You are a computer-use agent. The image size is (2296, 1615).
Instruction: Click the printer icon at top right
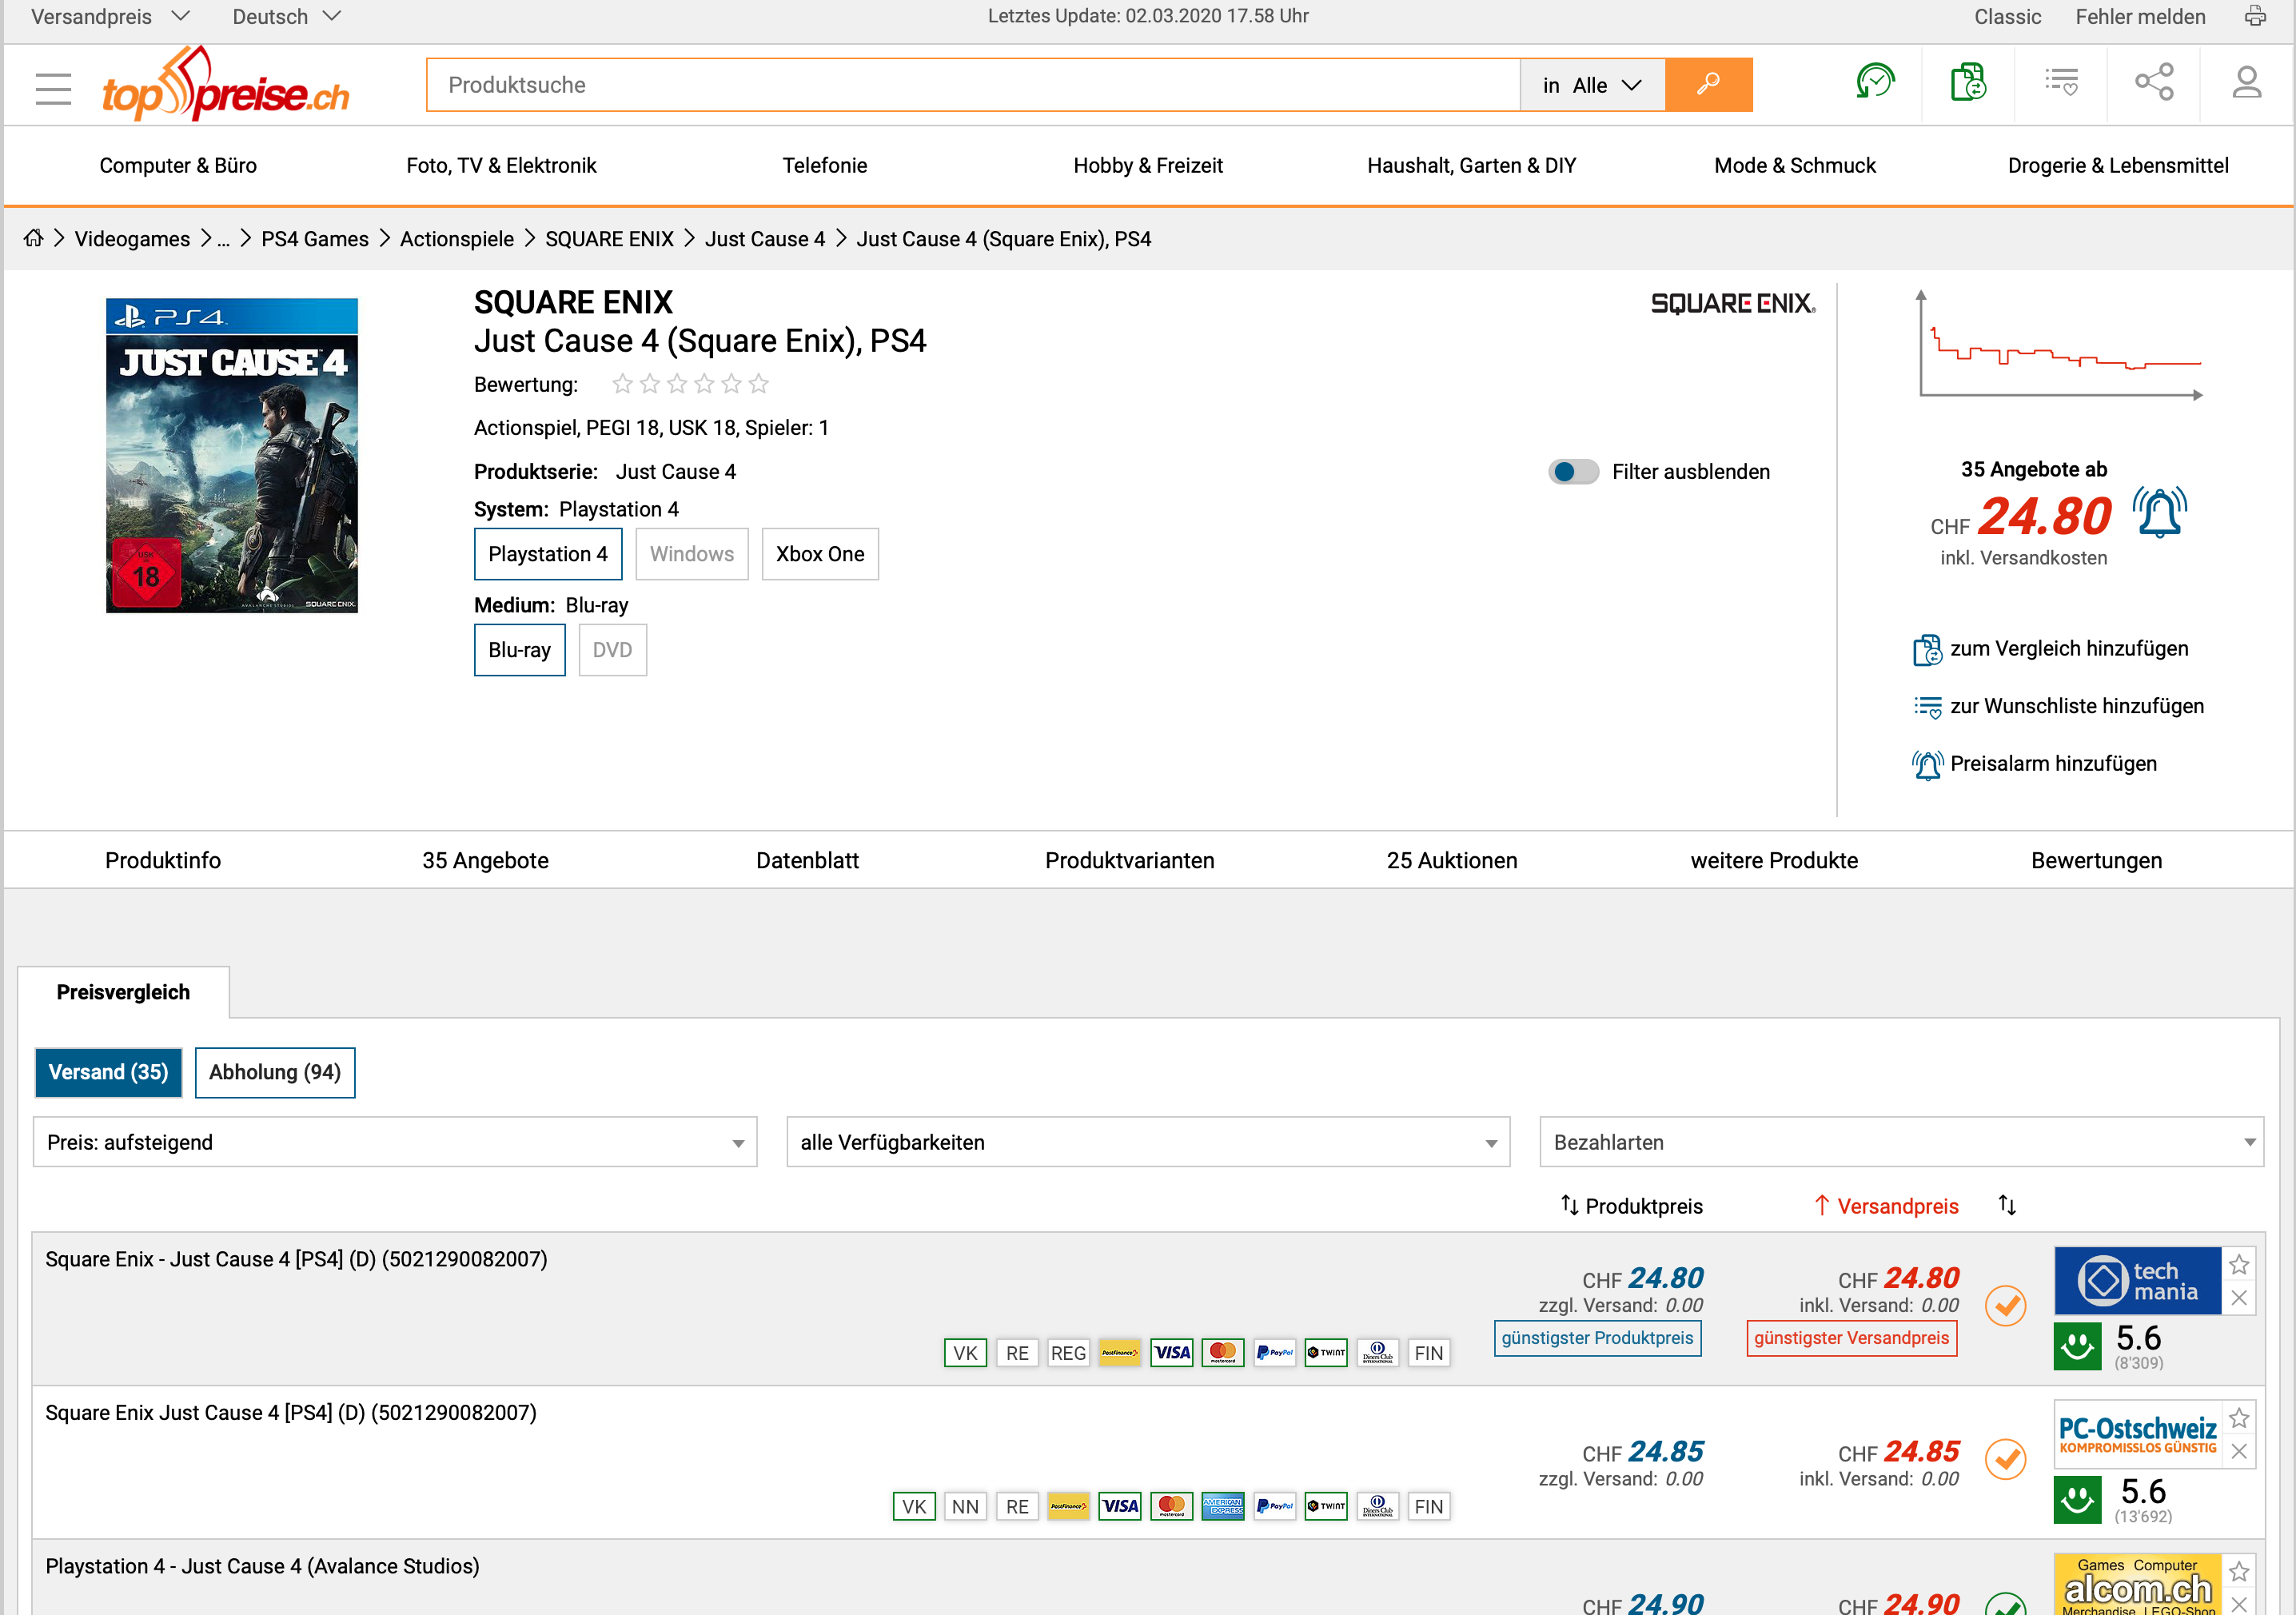click(x=2255, y=16)
